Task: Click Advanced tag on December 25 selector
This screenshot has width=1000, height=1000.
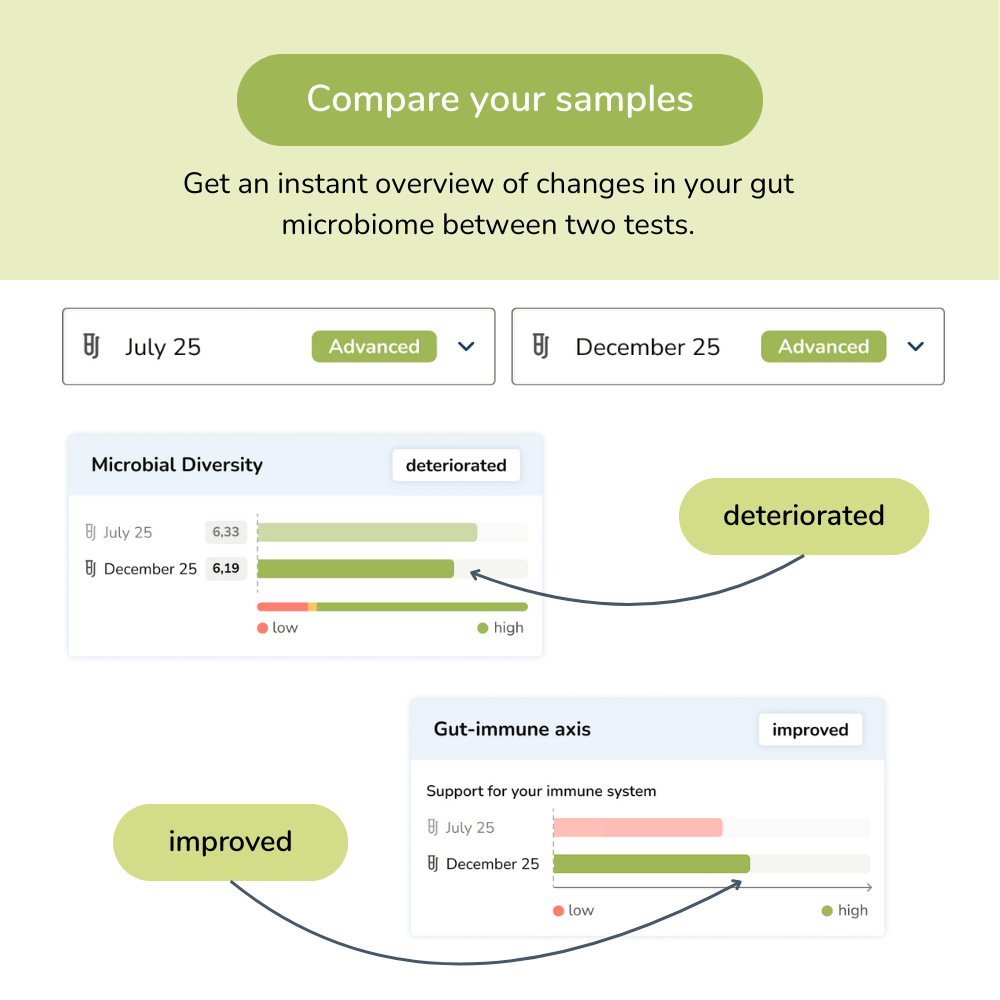Action: click(x=823, y=347)
